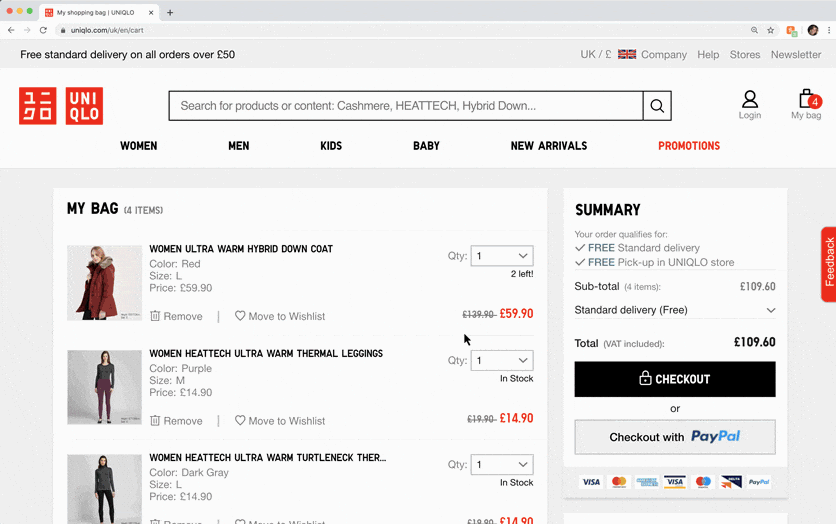Image resolution: width=836 pixels, height=524 pixels.
Task: Open the Chrome three-dot menu
Action: [x=829, y=30]
